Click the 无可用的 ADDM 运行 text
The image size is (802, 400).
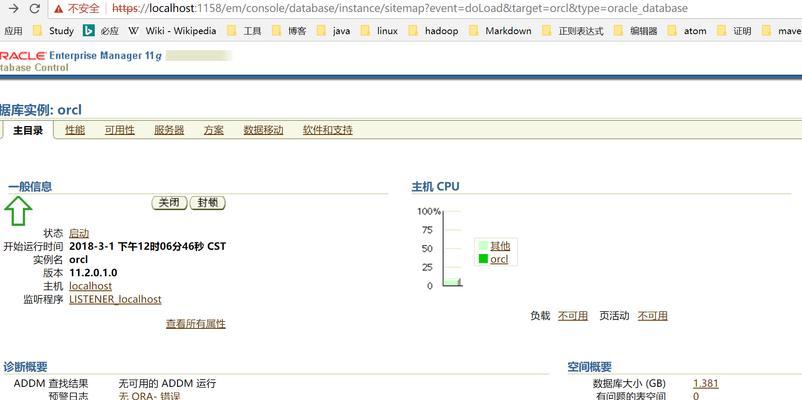[167, 383]
